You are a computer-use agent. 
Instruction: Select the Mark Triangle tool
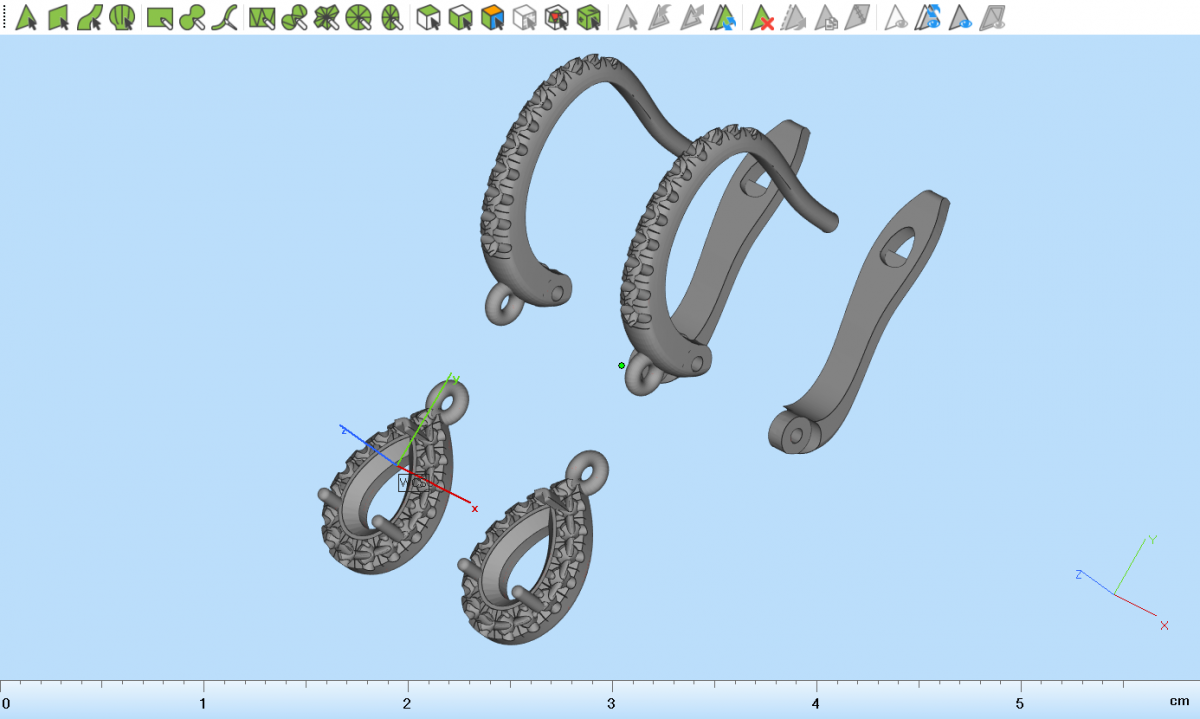[26, 17]
